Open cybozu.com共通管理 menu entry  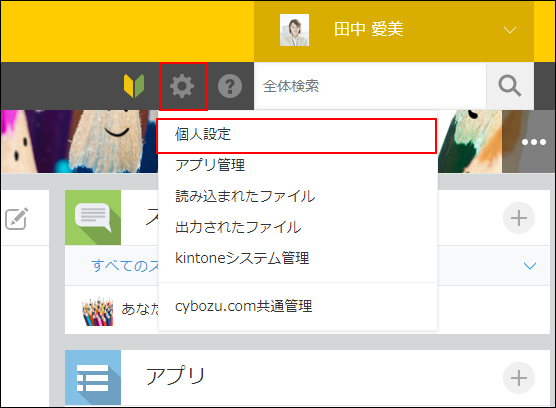(x=298, y=306)
